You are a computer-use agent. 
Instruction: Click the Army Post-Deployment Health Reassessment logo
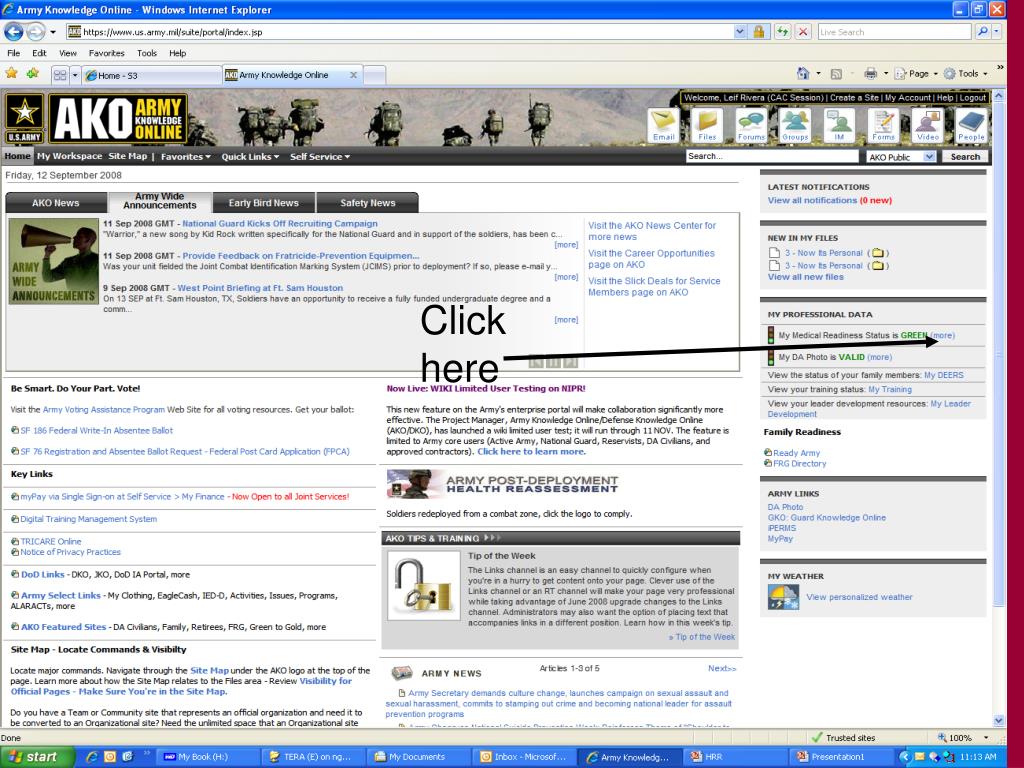coord(502,485)
